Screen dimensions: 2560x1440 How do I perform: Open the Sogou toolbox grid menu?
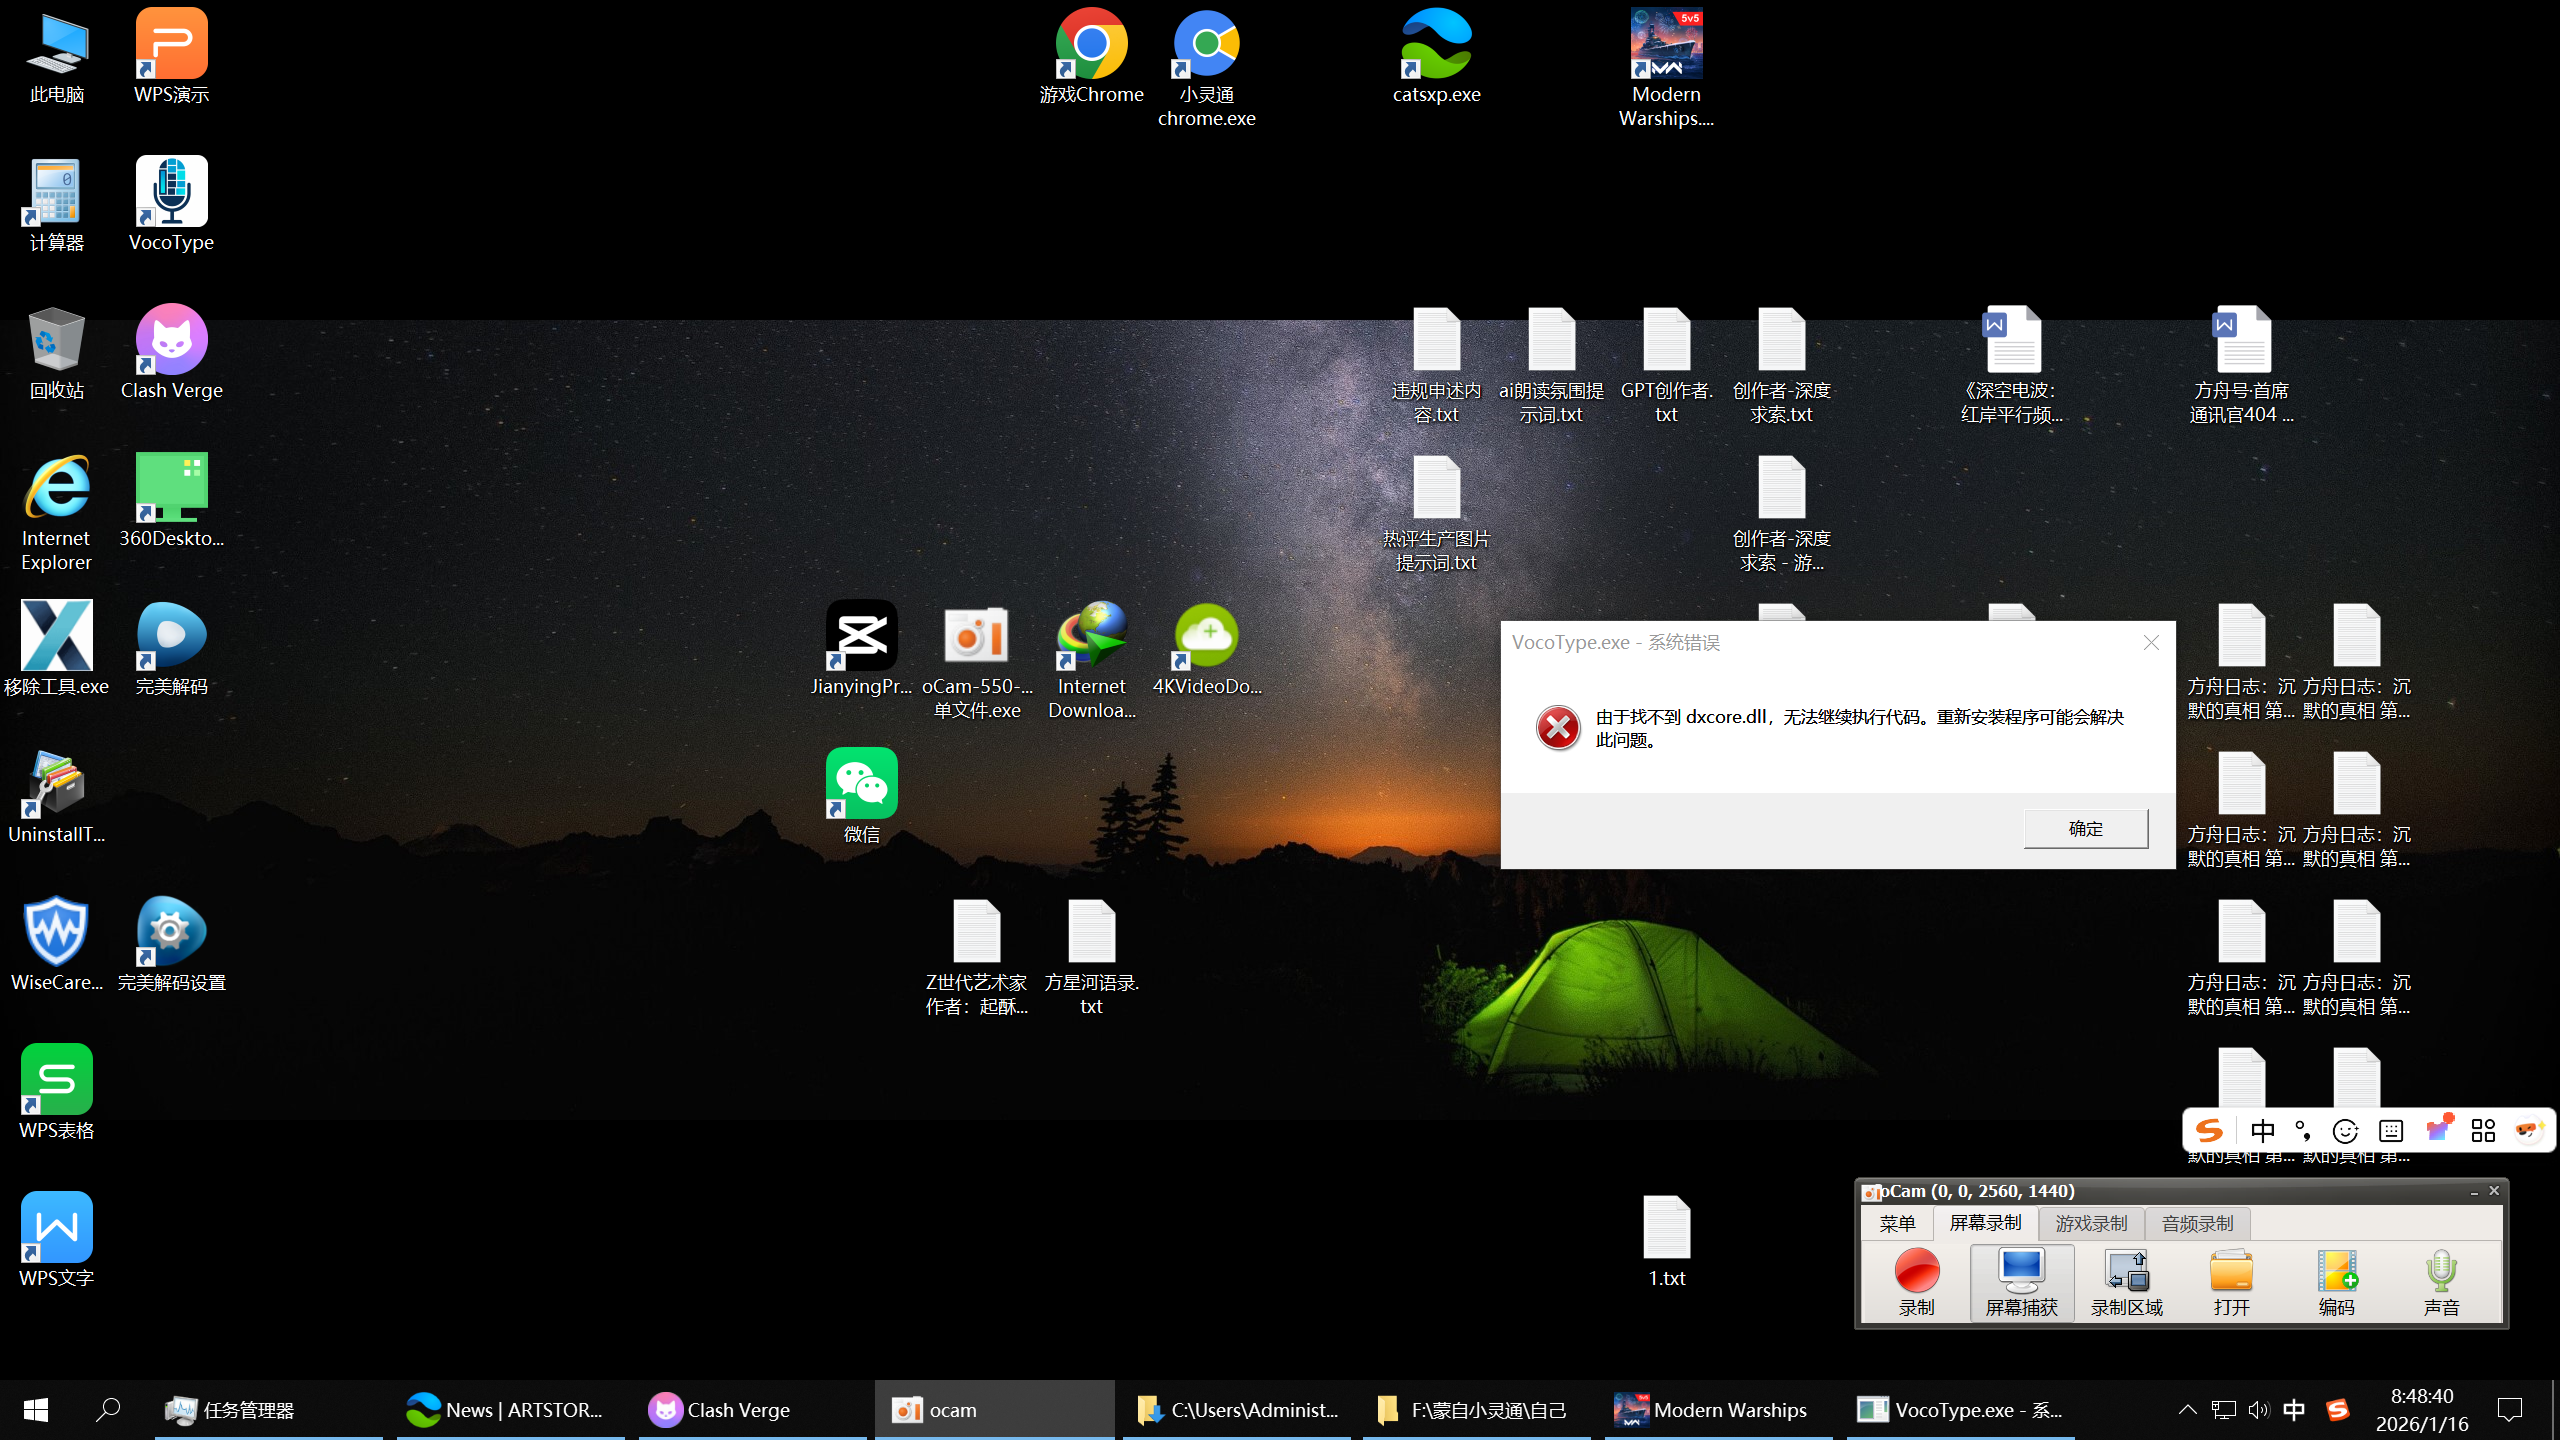click(2483, 1131)
